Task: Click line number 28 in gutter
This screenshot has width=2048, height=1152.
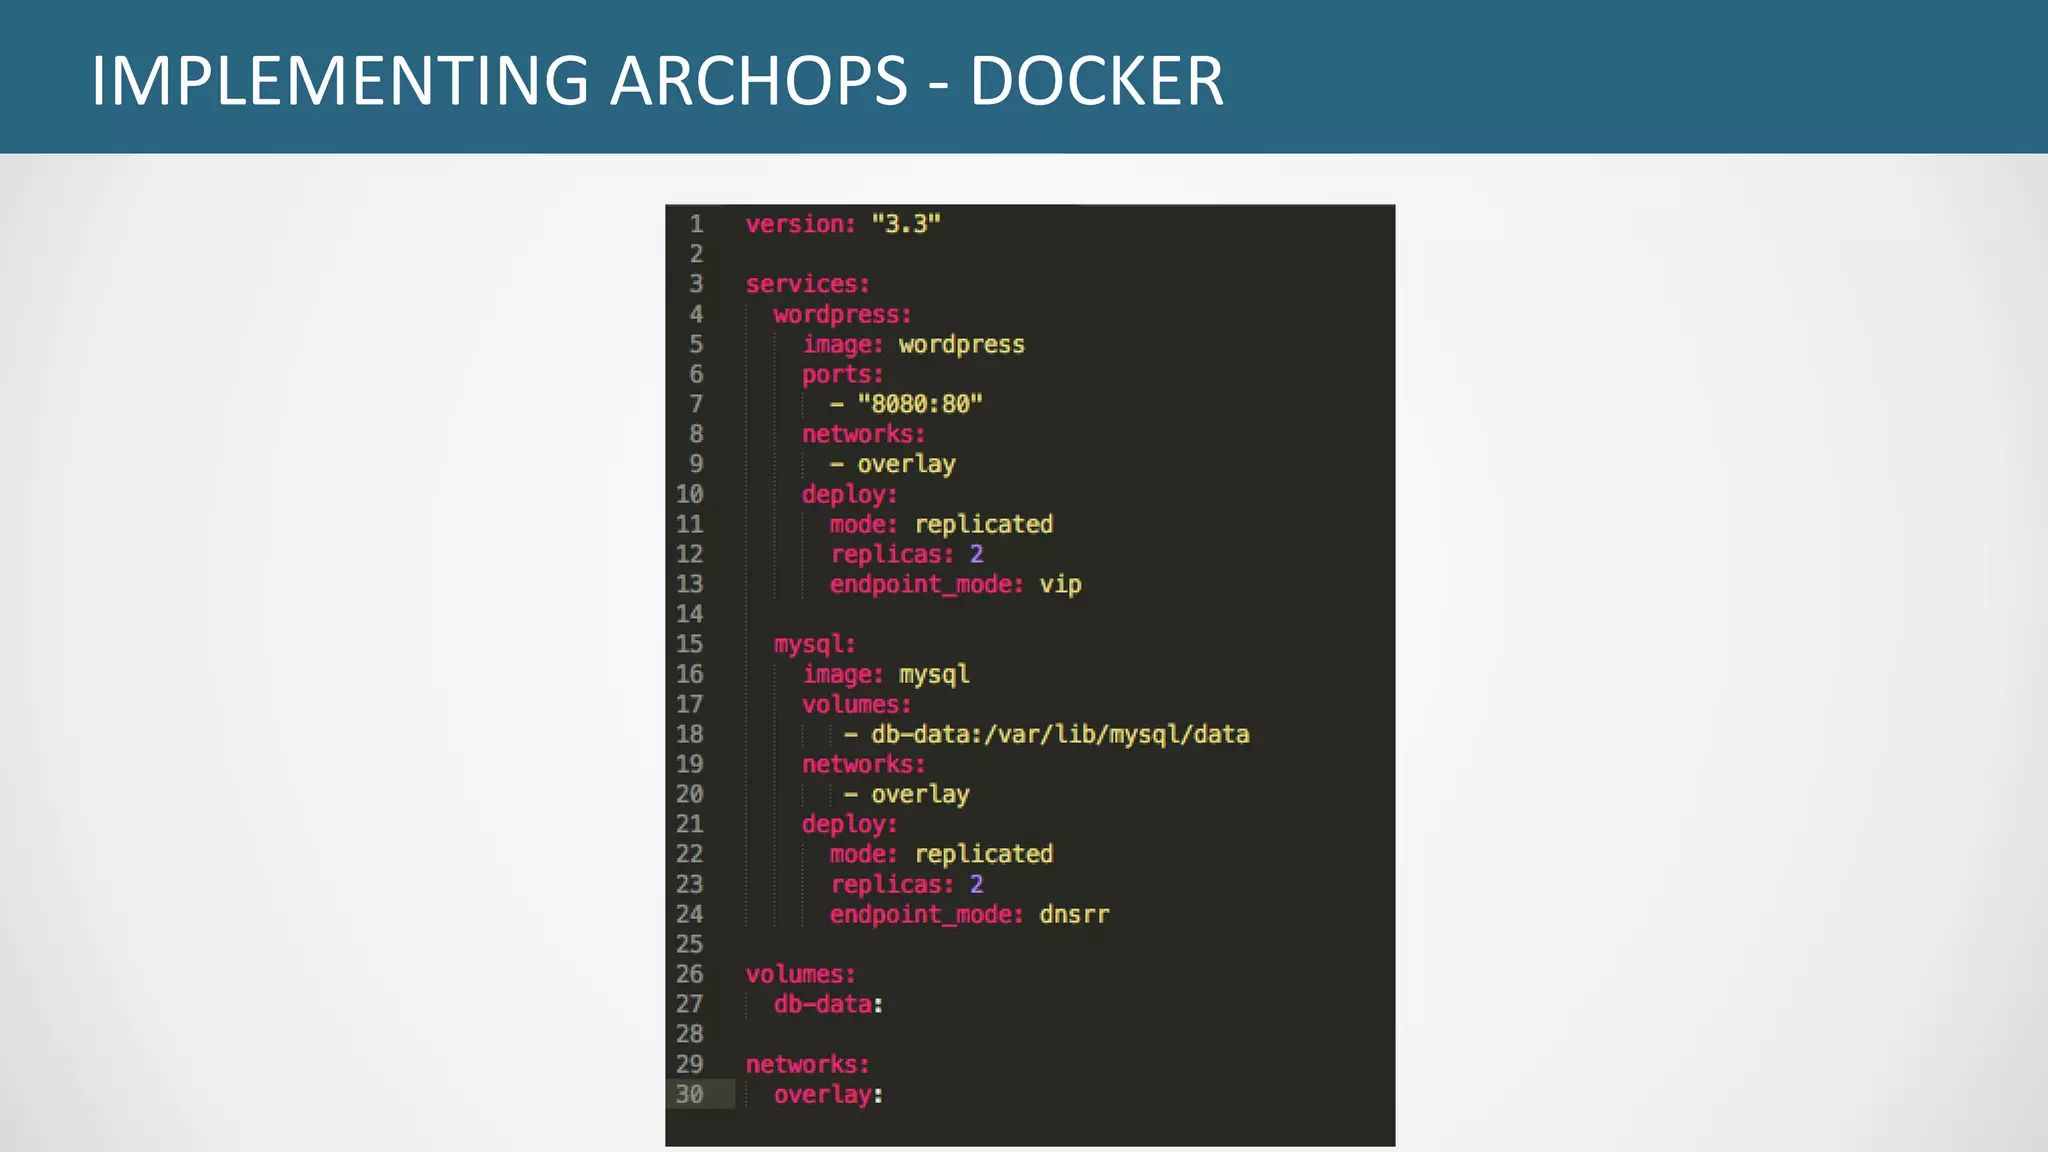Action: point(689,1034)
